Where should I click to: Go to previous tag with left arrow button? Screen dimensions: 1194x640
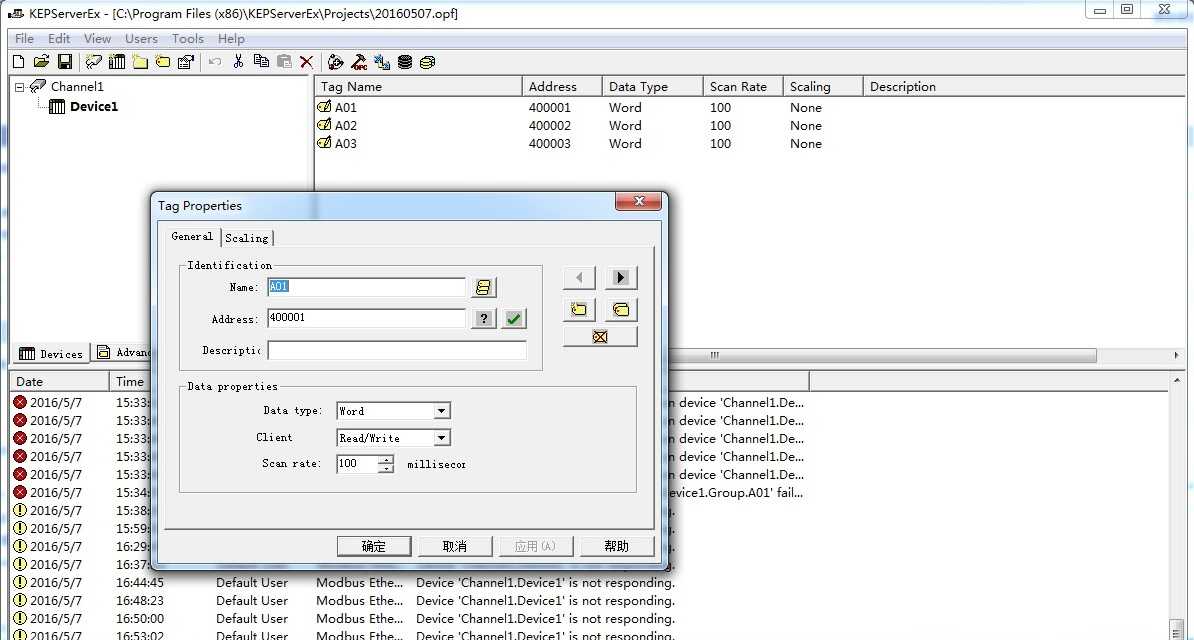point(579,277)
